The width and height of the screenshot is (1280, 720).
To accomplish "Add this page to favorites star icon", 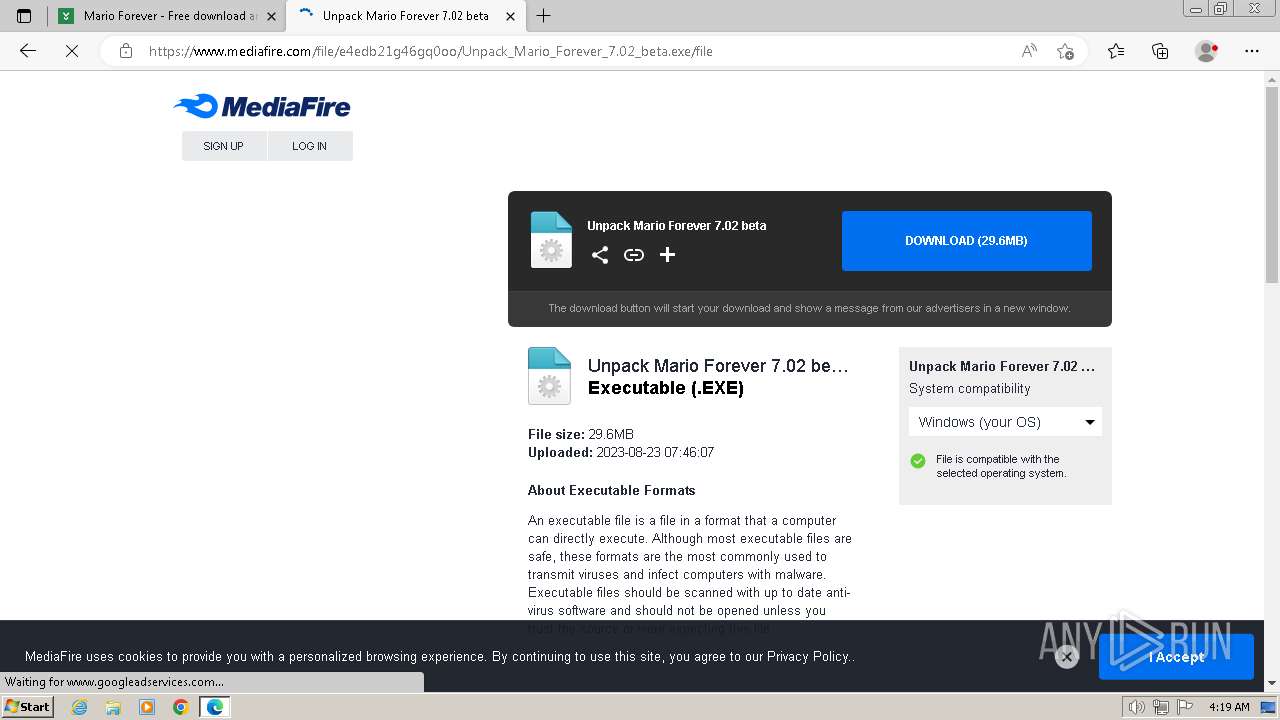I will coord(1065,51).
